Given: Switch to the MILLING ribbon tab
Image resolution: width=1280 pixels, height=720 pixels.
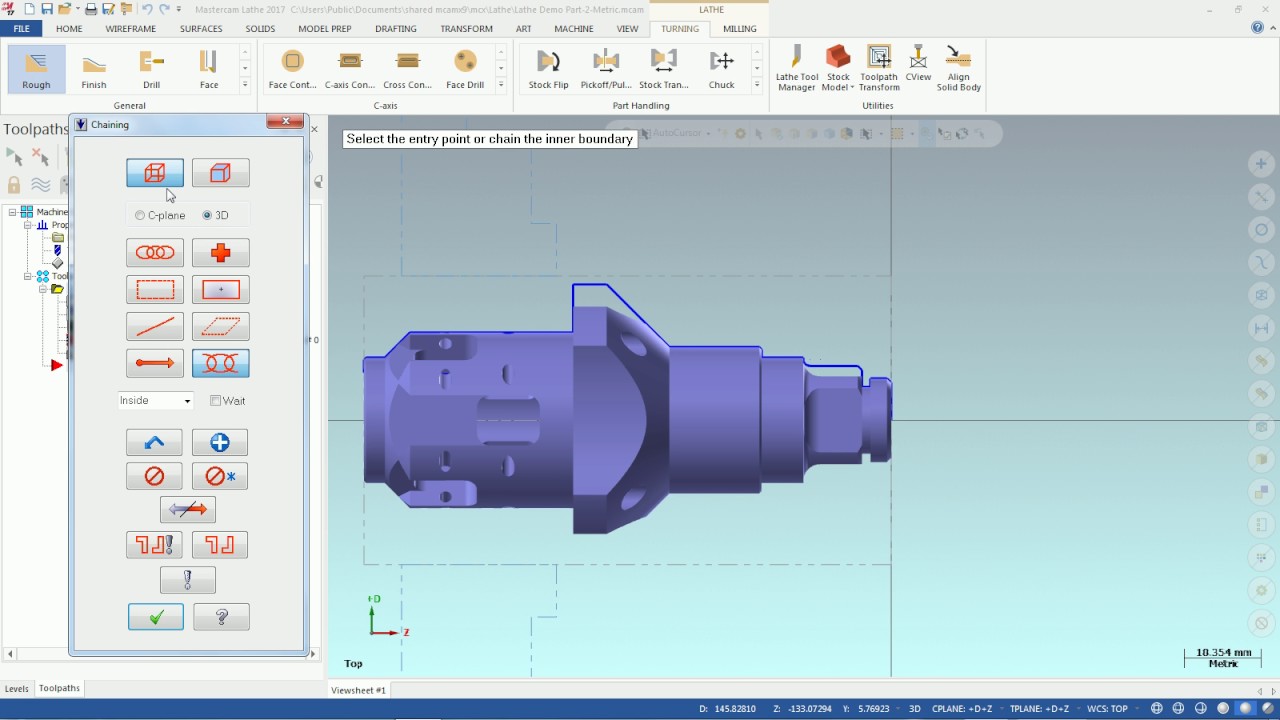Looking at the screenshot, I should [x=740, y=29].
